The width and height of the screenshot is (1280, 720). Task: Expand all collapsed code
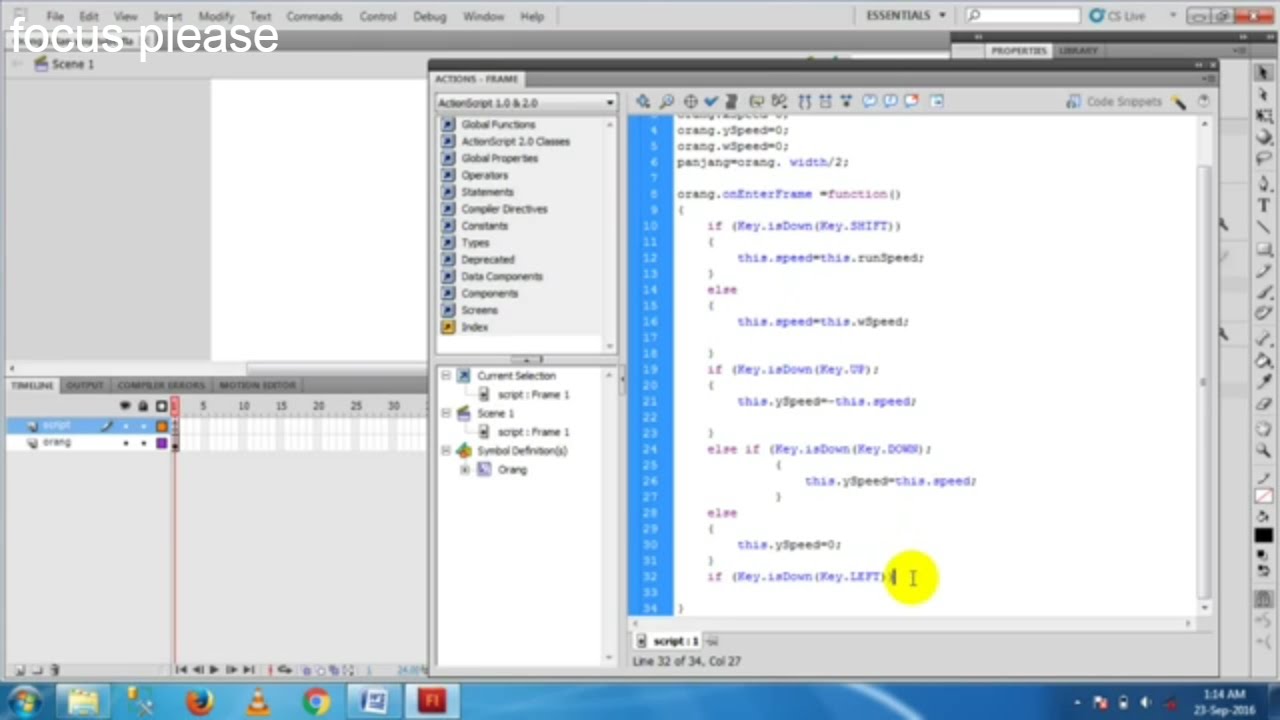847,102
